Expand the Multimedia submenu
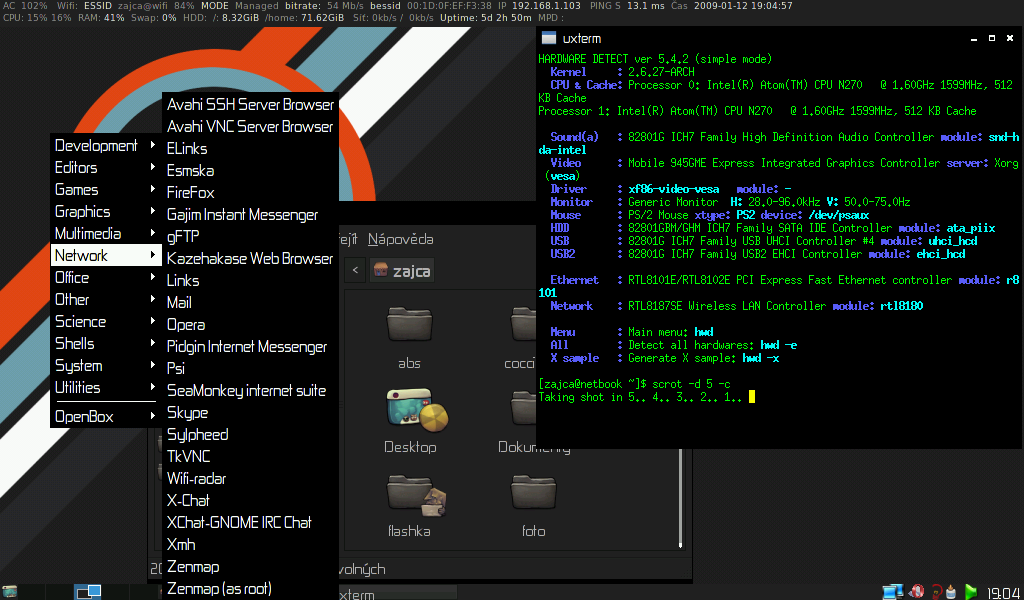The width and height of the screenshot is (1024, 600). [104, 233]
